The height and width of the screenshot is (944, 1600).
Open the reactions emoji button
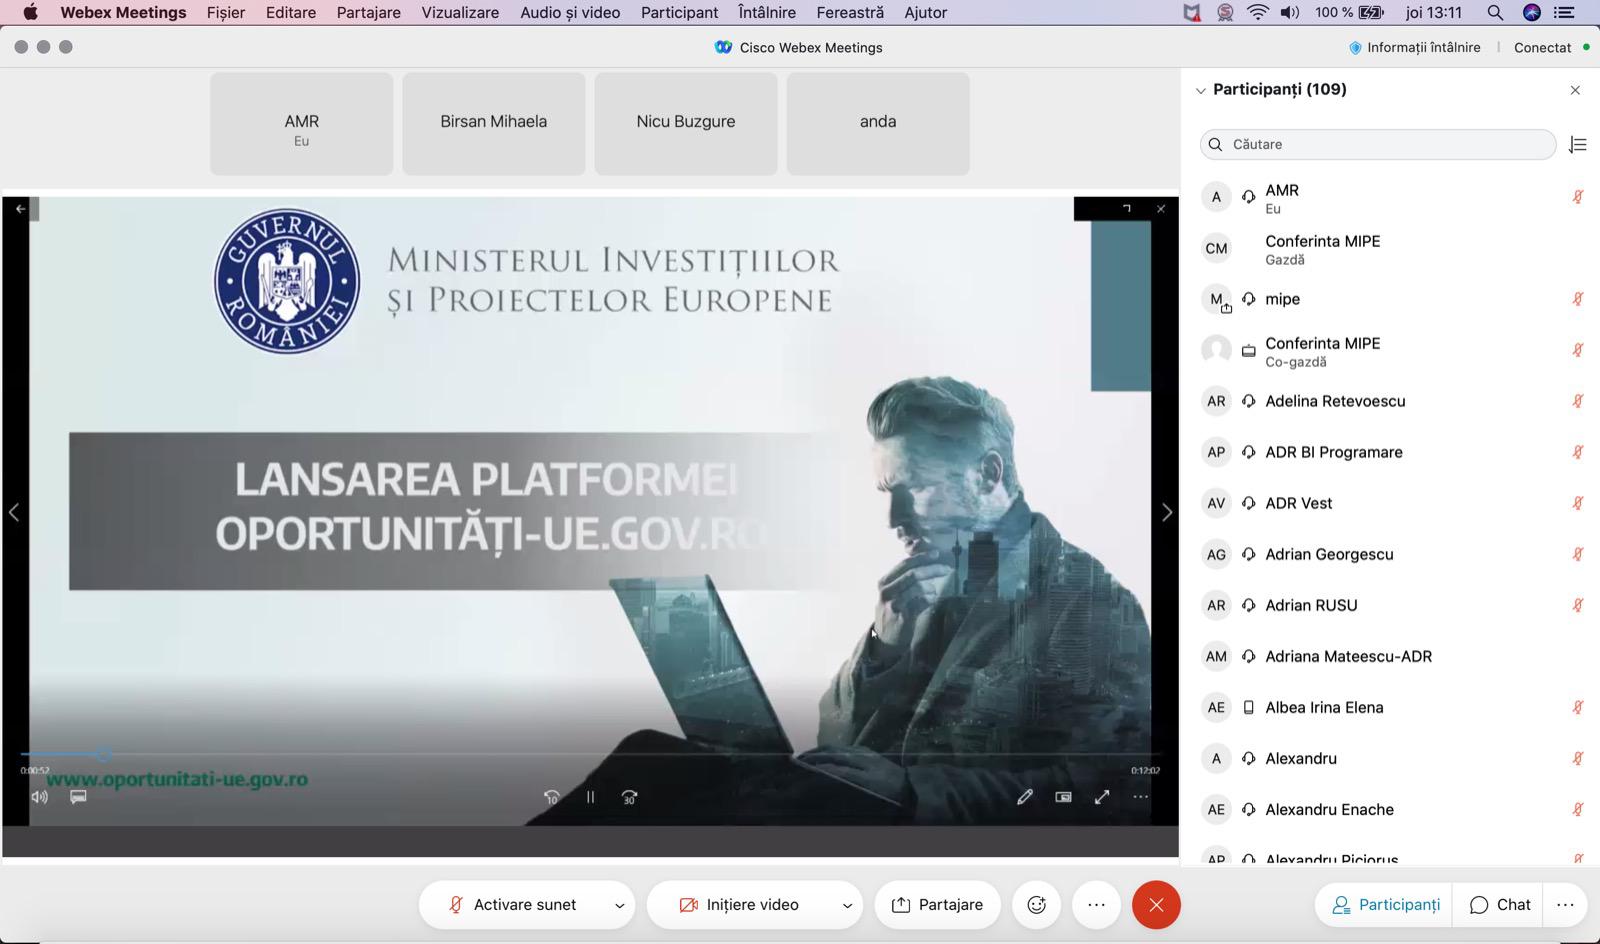click(1036, 905)
